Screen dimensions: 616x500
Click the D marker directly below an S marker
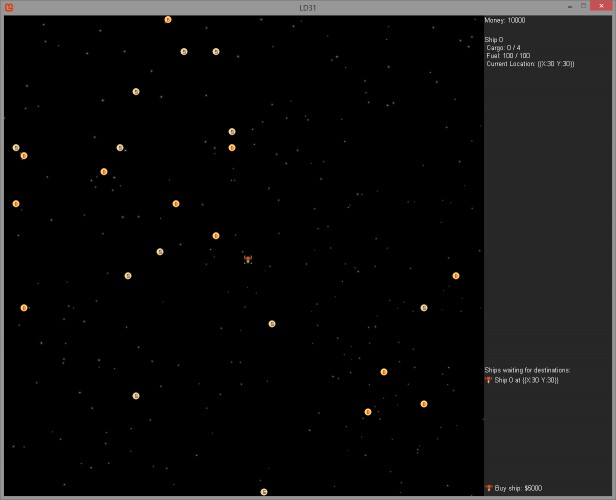[x=232, y=148]
